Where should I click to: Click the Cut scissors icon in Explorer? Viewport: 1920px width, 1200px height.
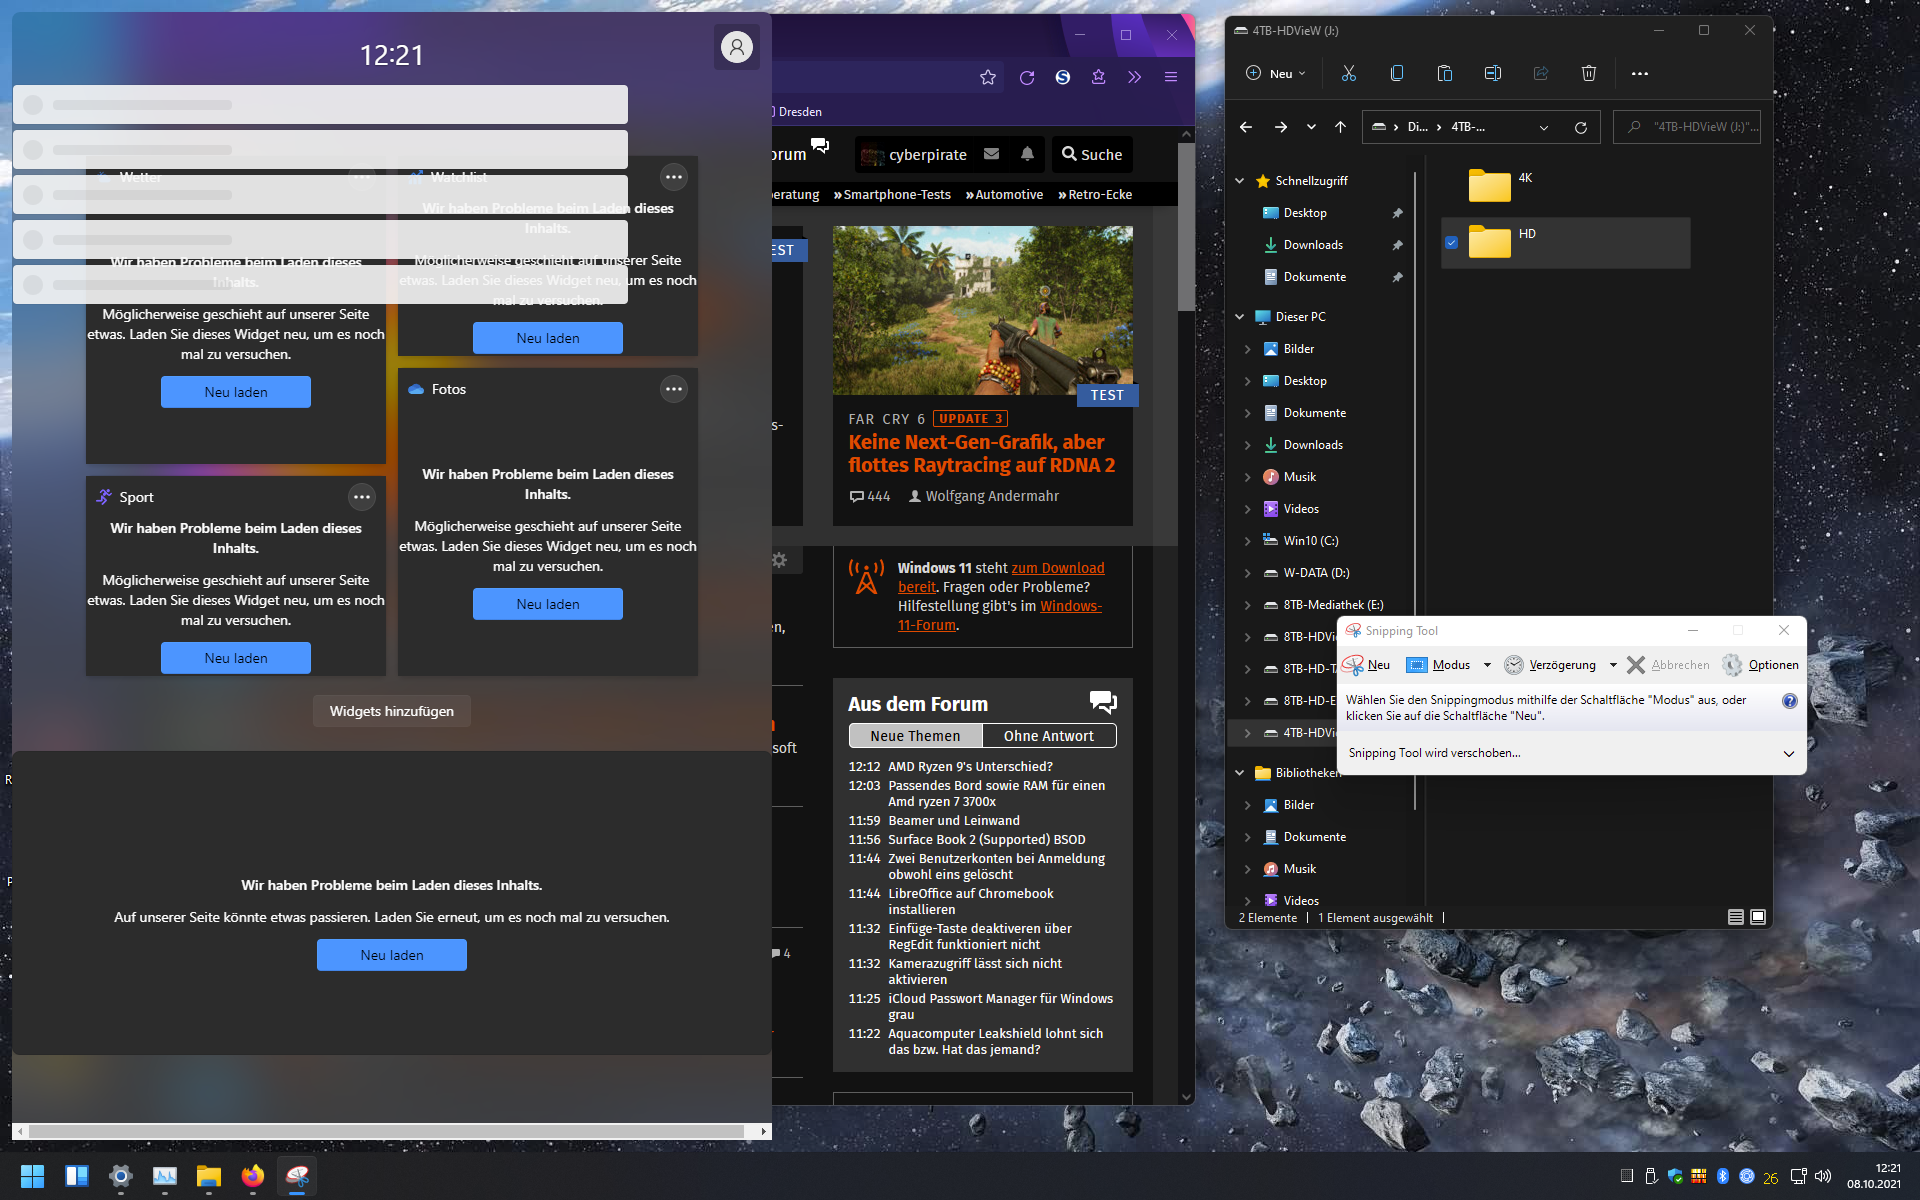tap(1348, 73)
